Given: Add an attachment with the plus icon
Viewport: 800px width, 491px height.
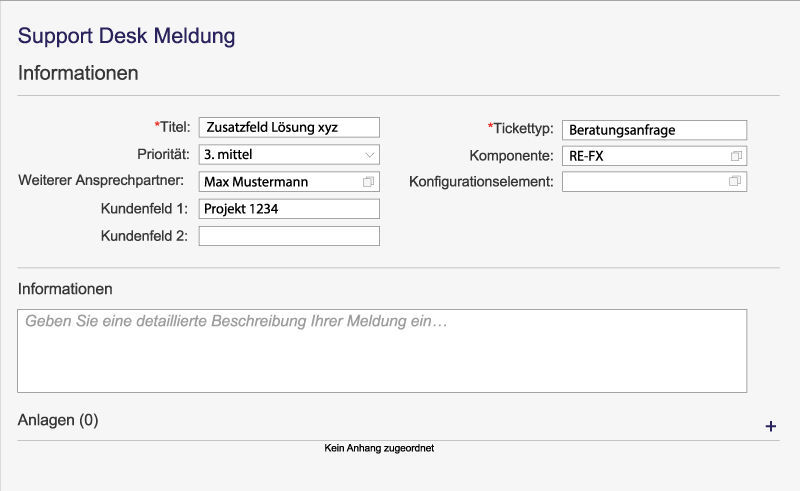Looking at the screenshot, I should pos(770,426).
